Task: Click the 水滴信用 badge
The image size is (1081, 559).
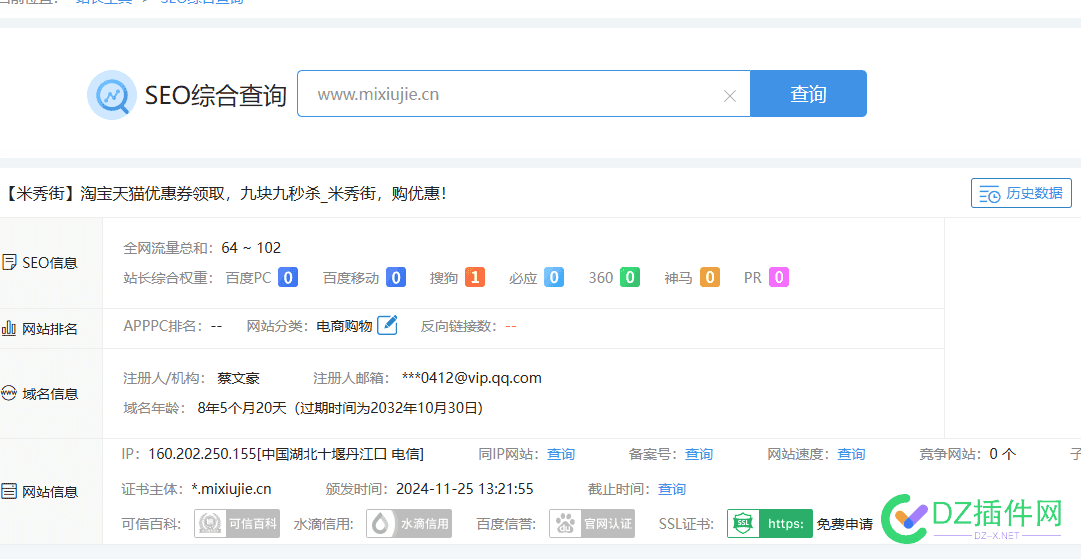Action: pyautogui.click(x=409, y=524)
